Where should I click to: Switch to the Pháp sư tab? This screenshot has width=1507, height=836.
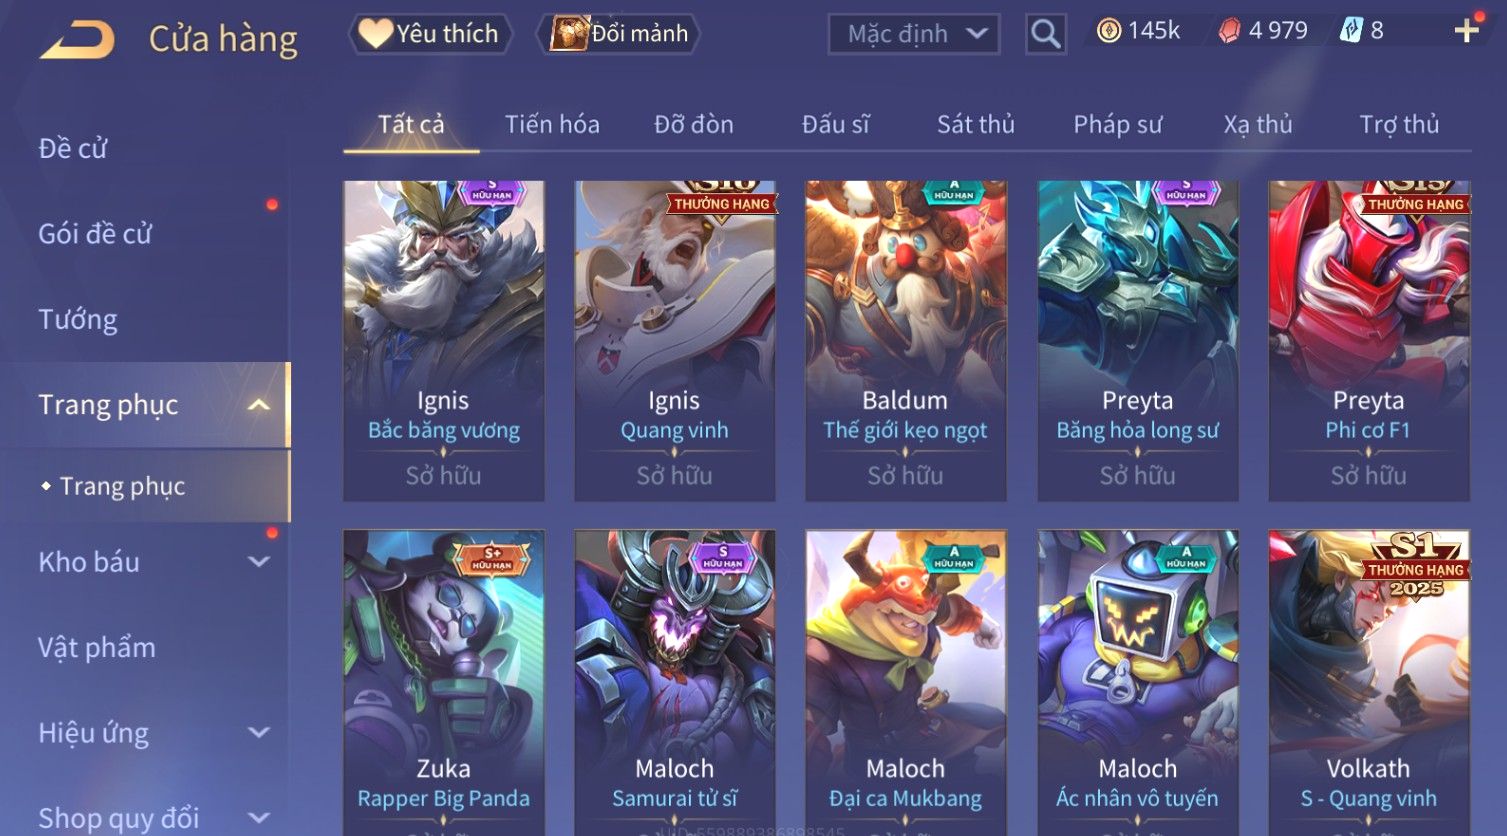point(1117,124)
